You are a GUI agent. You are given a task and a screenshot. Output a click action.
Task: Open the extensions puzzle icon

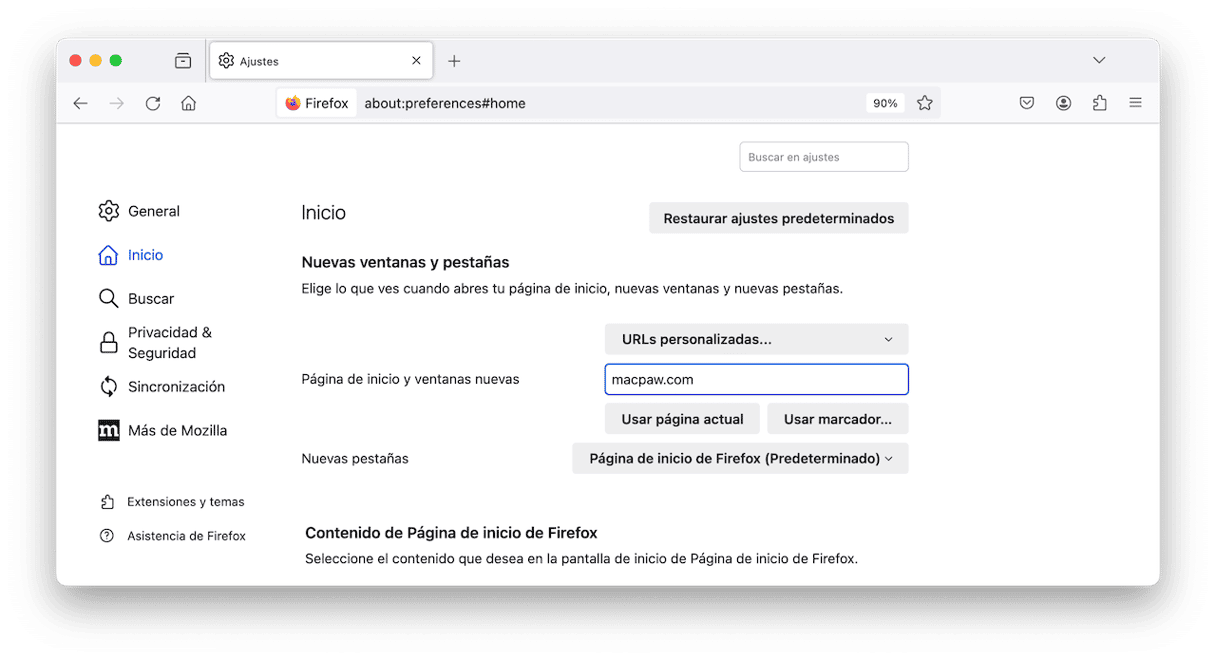coord(1100,103)
